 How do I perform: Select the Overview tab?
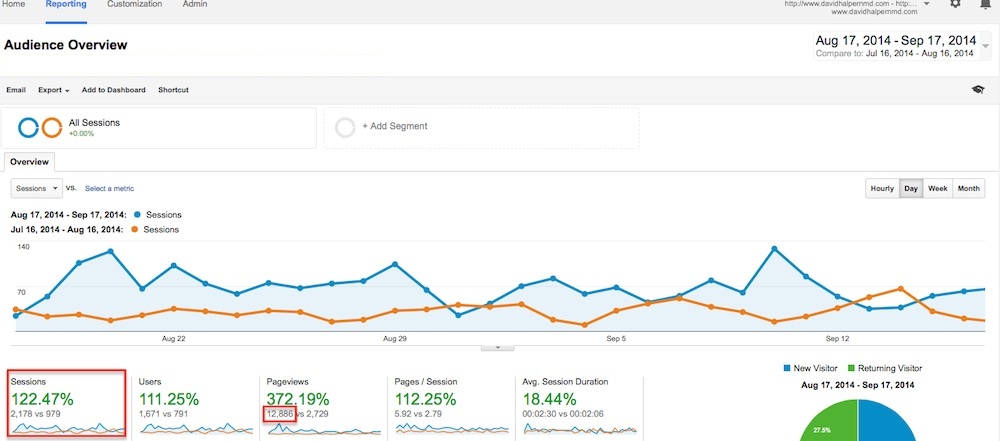tap(29, 162)
